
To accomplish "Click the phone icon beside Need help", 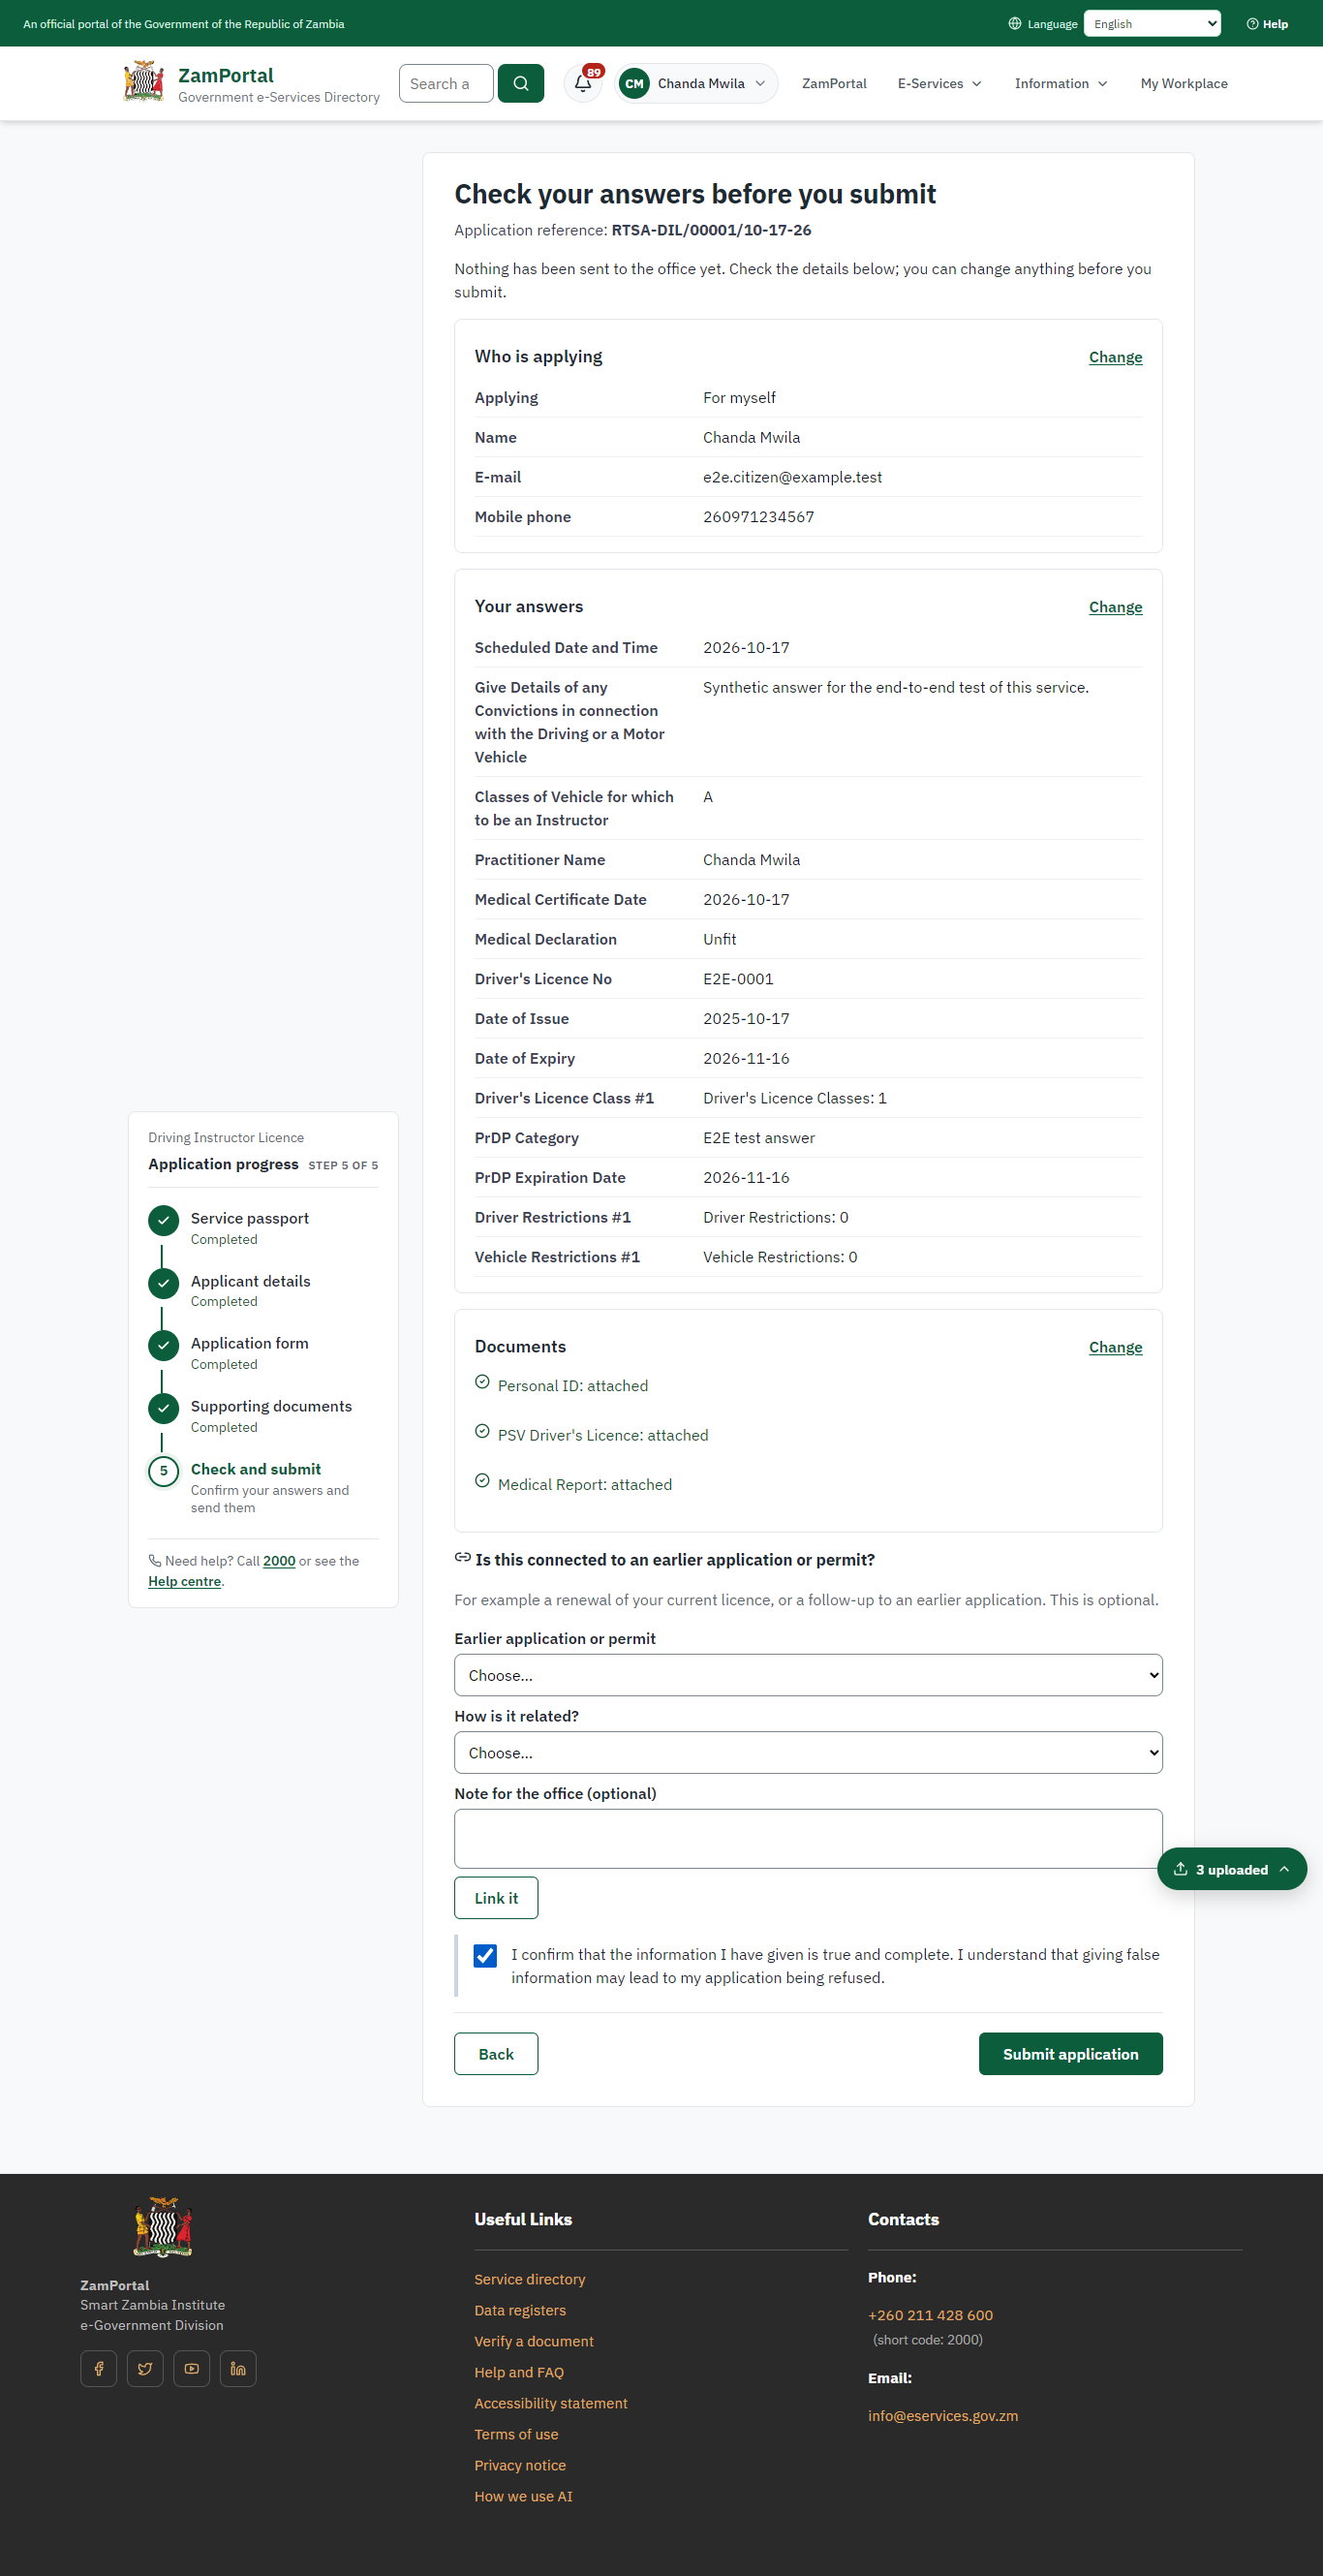I will click(x=154, y=1560).
